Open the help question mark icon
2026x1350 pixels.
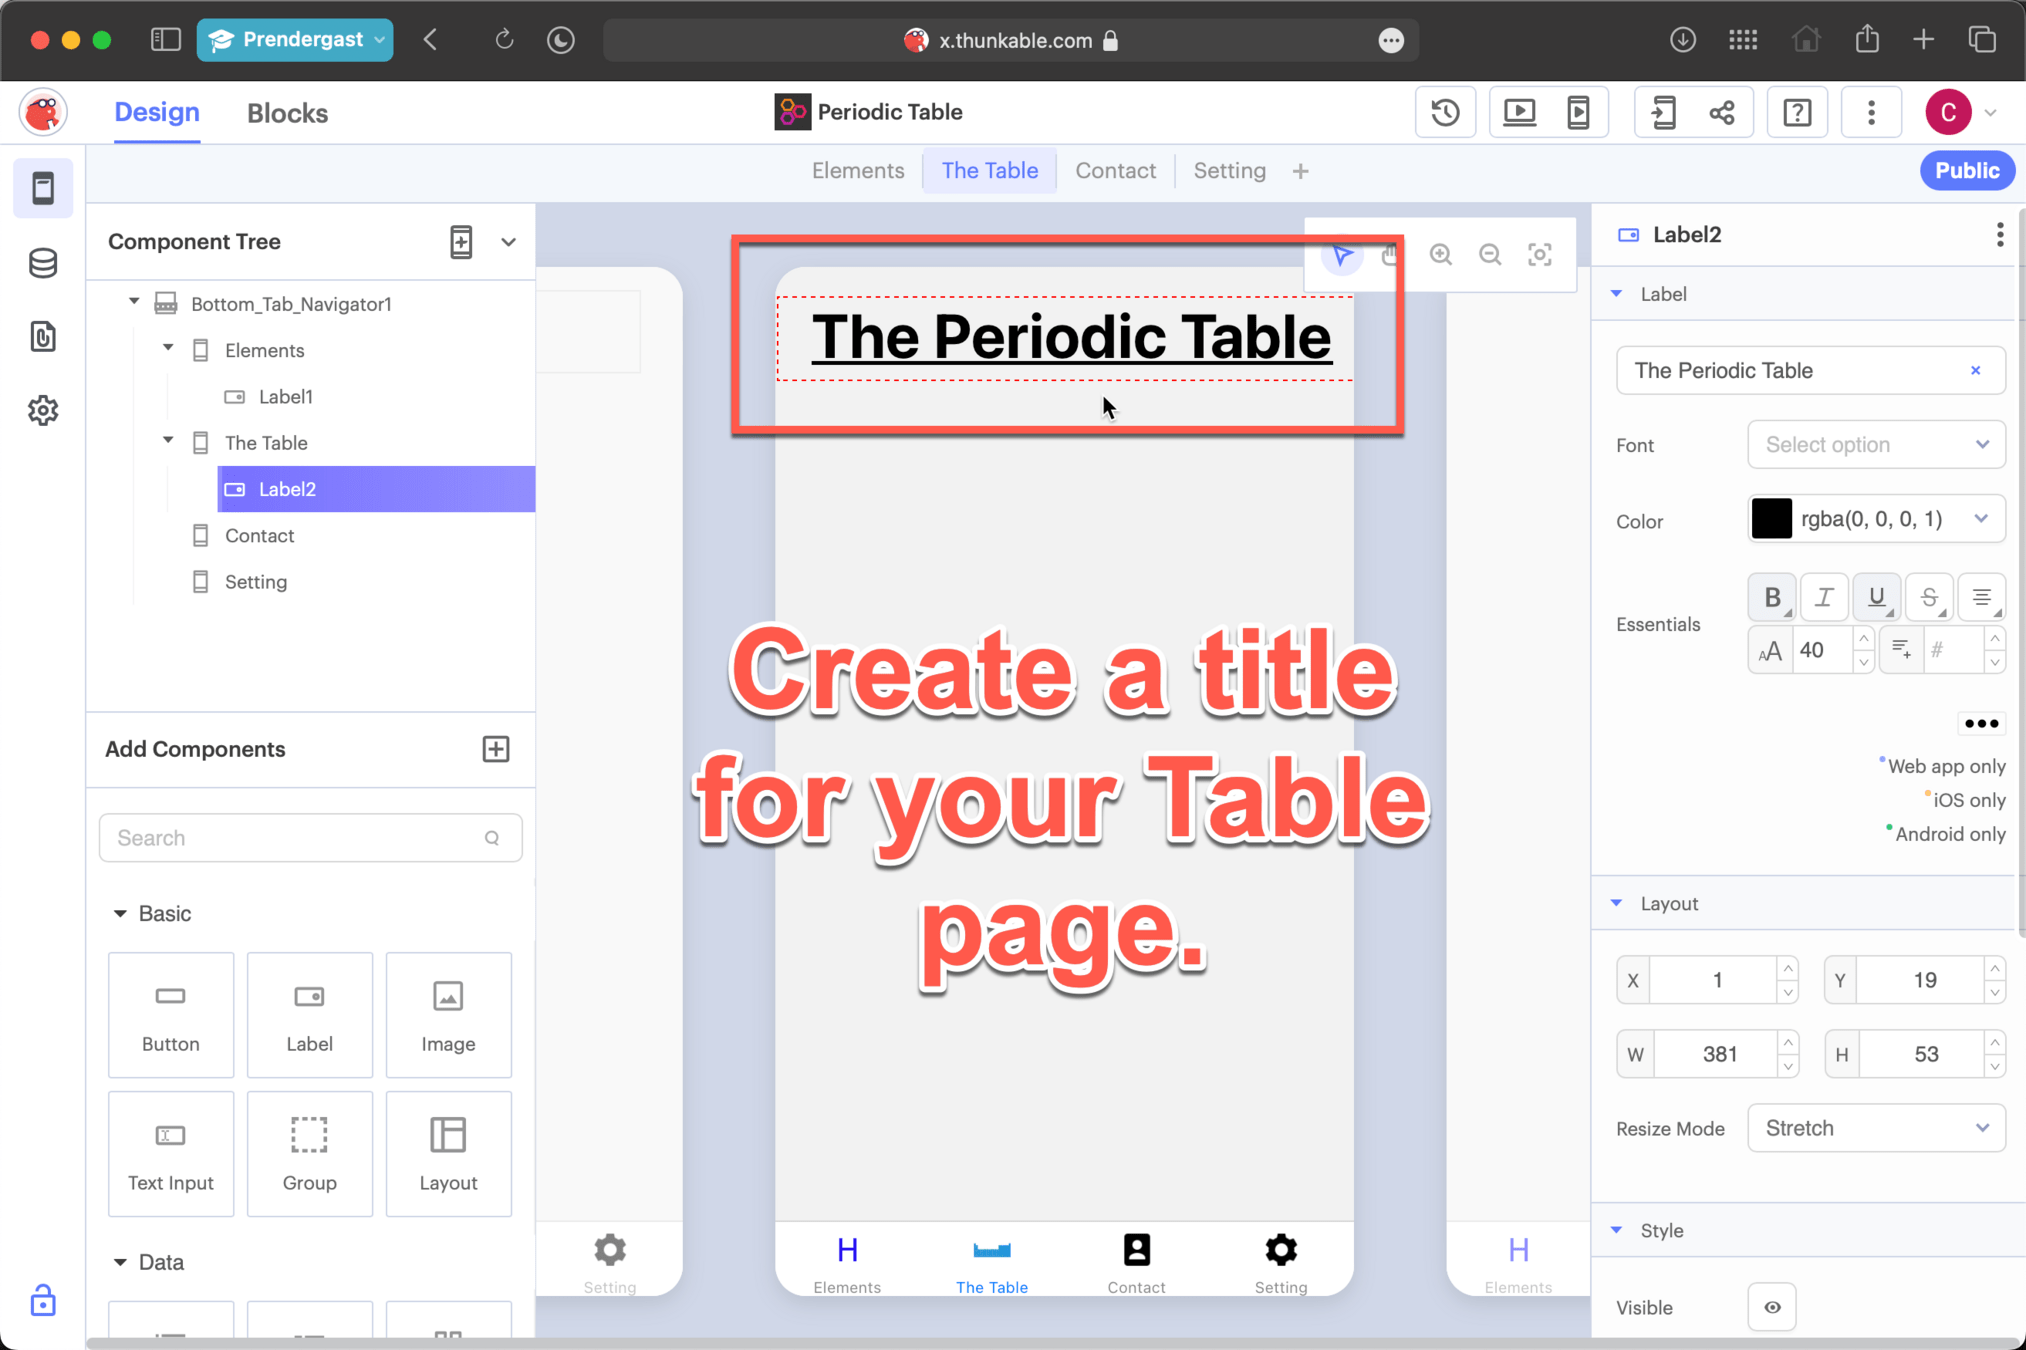click(x=1797, y=112)
